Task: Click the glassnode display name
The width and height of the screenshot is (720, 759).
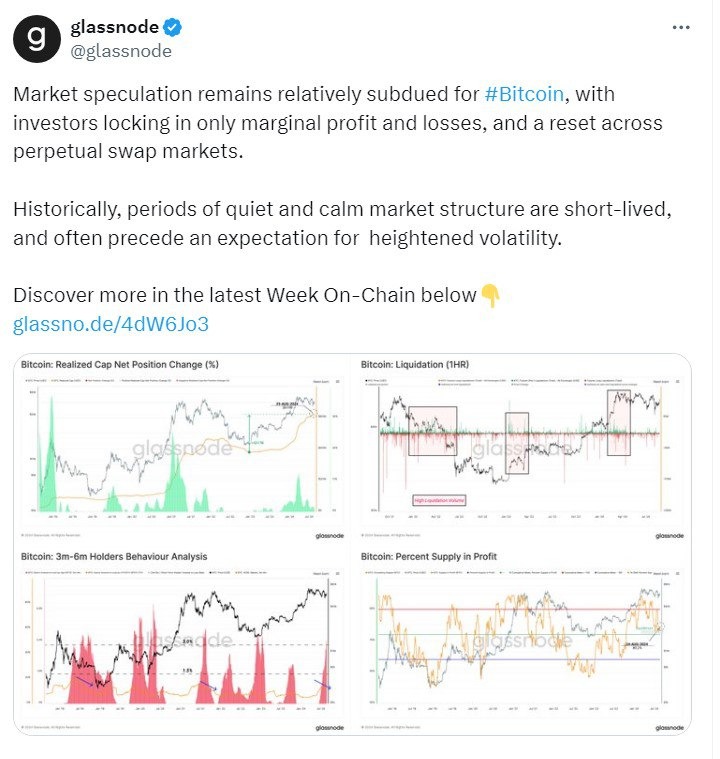Action: 115,27
